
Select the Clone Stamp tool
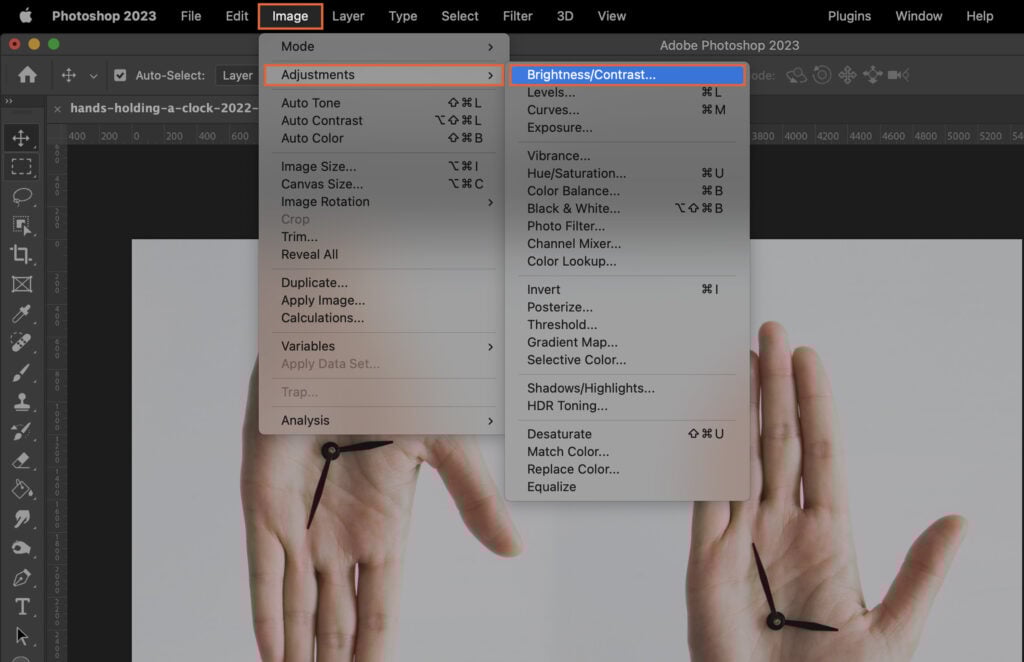point(22,400)
